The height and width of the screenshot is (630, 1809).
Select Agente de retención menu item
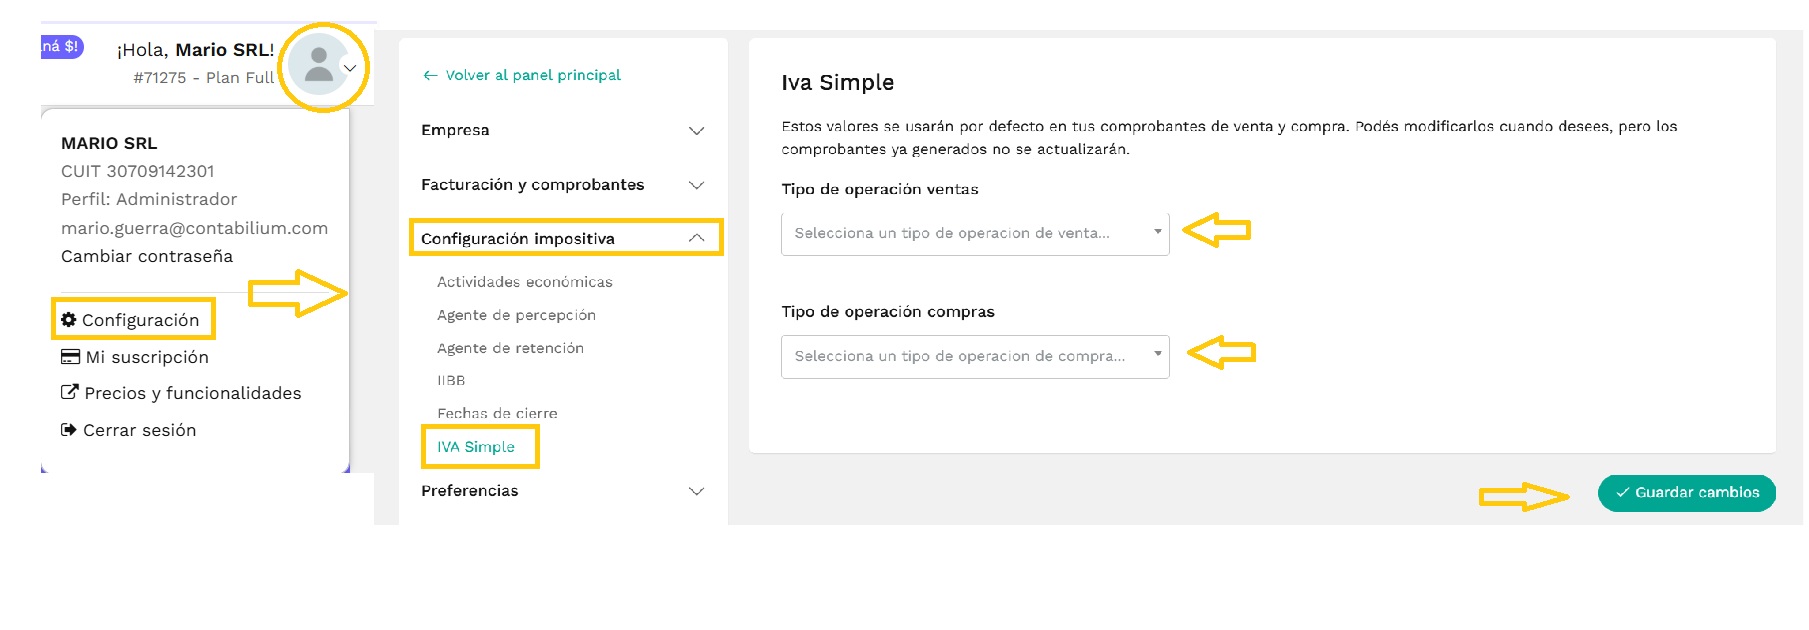click(510, 348)
